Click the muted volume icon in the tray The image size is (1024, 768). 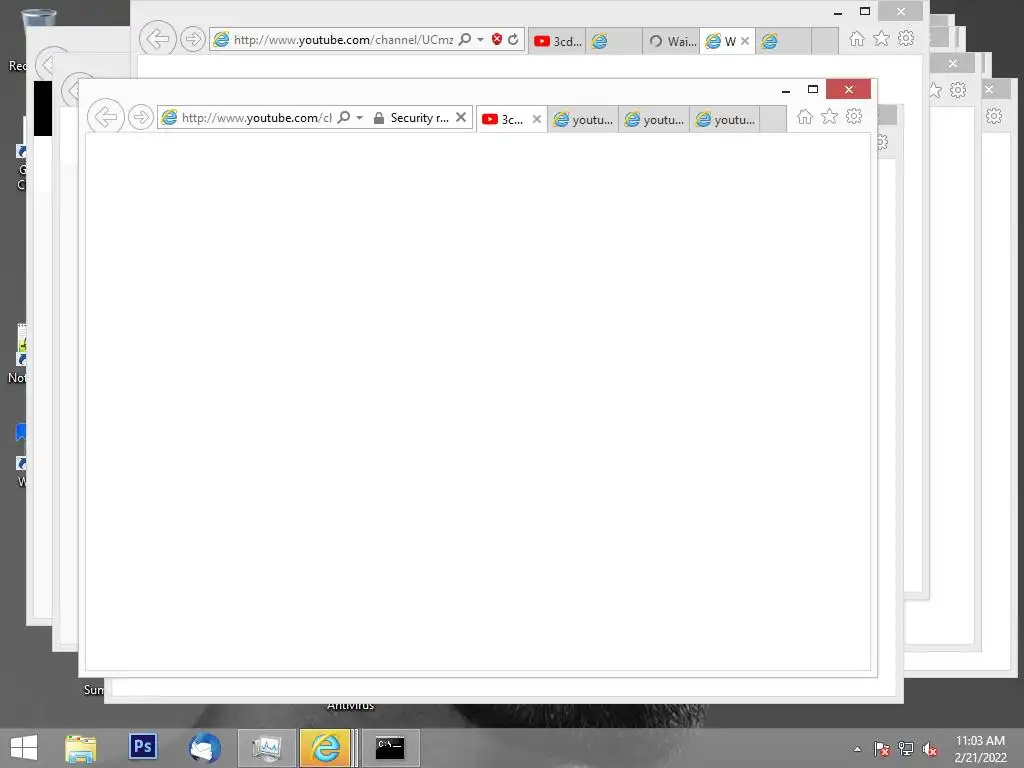930,749
